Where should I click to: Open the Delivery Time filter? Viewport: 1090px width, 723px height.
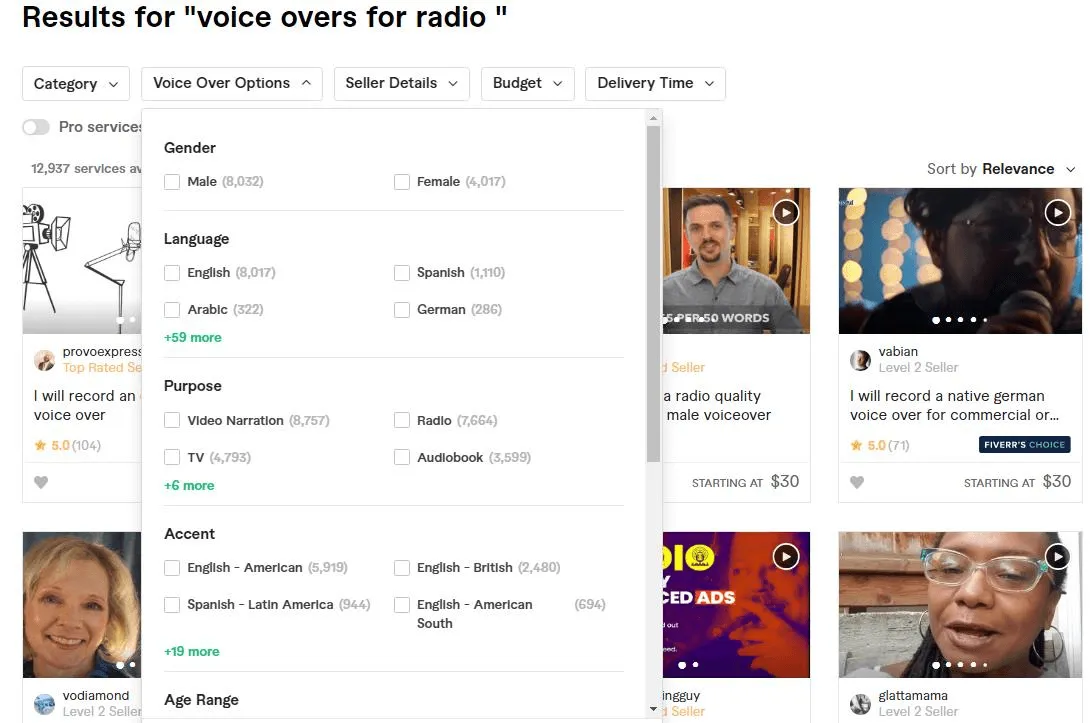[x=654, y=83]
